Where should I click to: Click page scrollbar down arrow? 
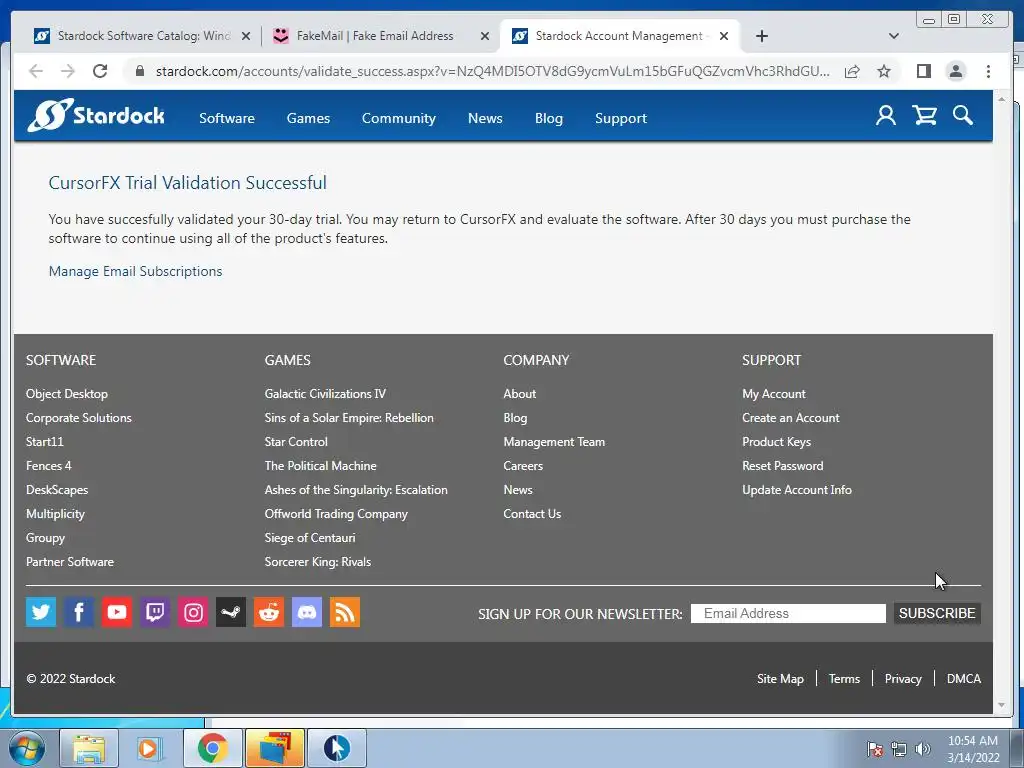[x=1002, y=705]
